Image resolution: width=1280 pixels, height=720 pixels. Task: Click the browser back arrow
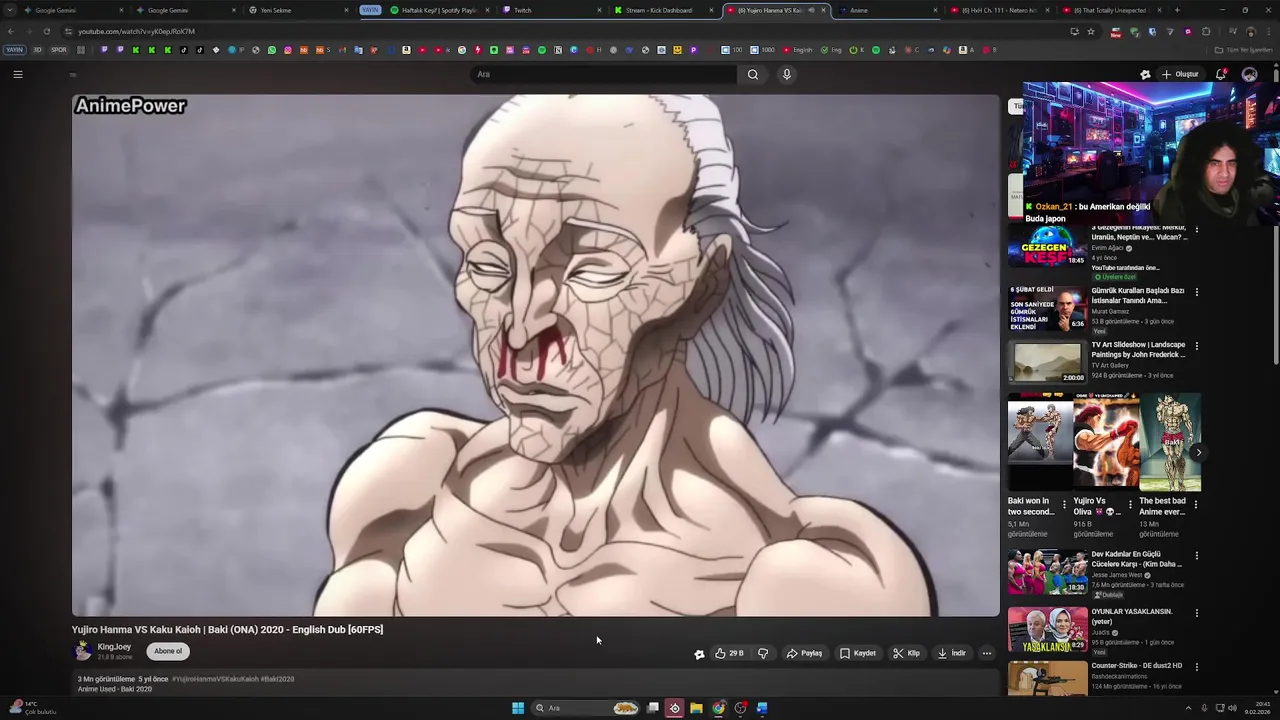coord(11,31)
